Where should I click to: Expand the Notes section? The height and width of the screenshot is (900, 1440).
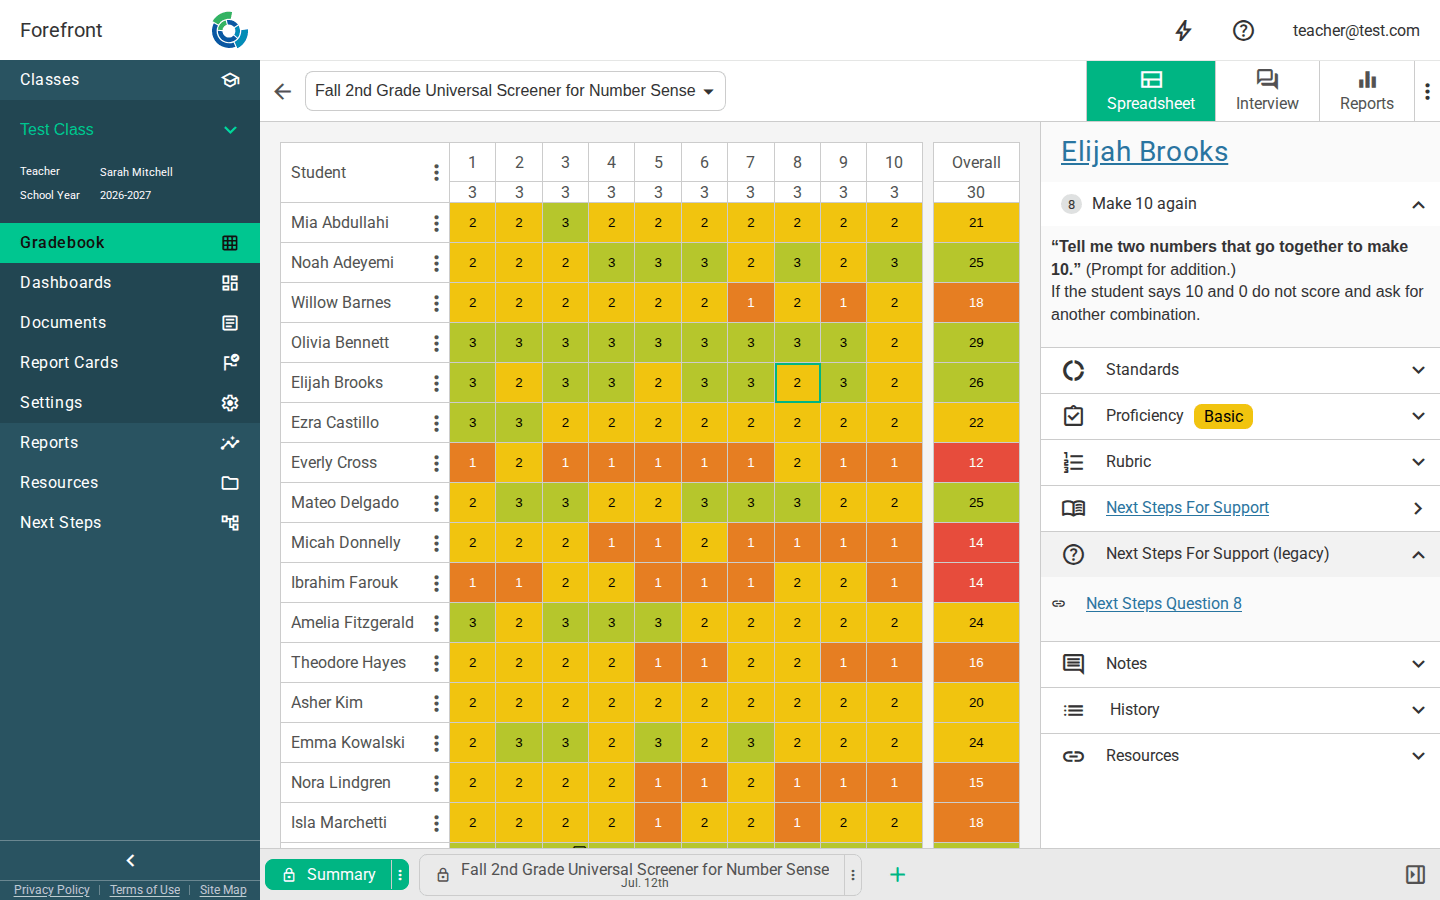click(x=1240, y=664)
